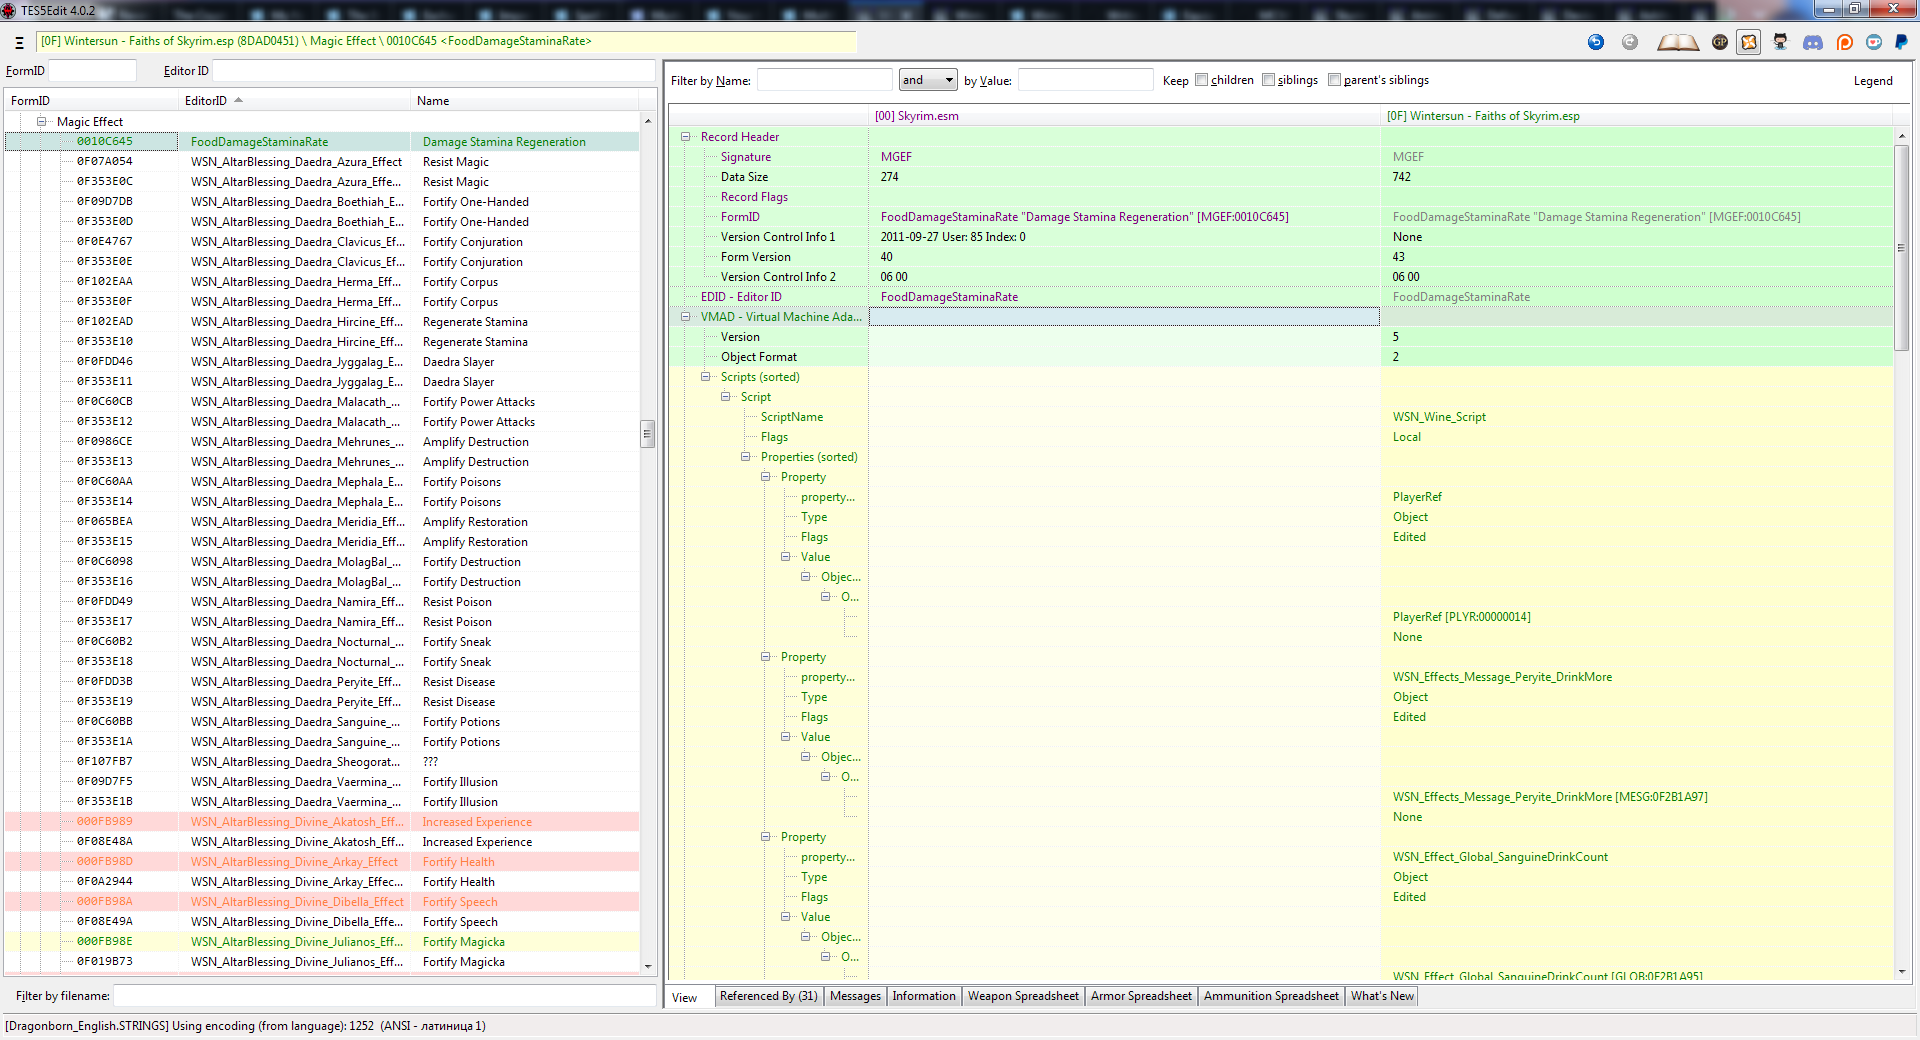This screenshot has width=1920, height=1040.
Task: Click the [0F] Wintersun column header
Action: coord(1637,116)
